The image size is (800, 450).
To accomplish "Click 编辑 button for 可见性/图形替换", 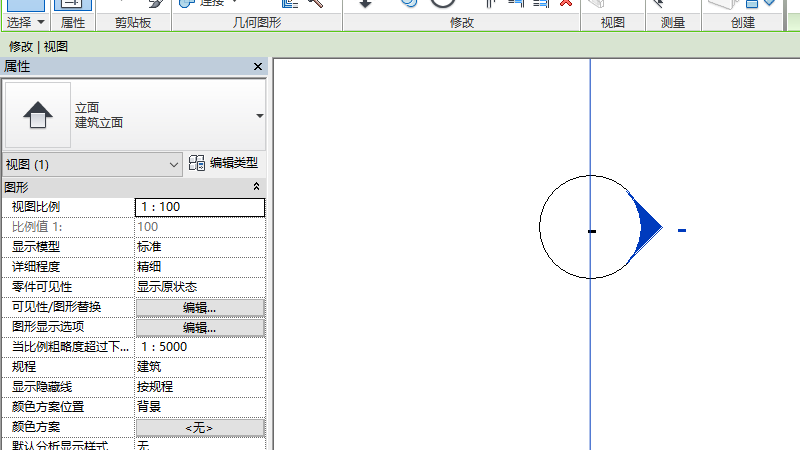I will (x=199, y=307).
